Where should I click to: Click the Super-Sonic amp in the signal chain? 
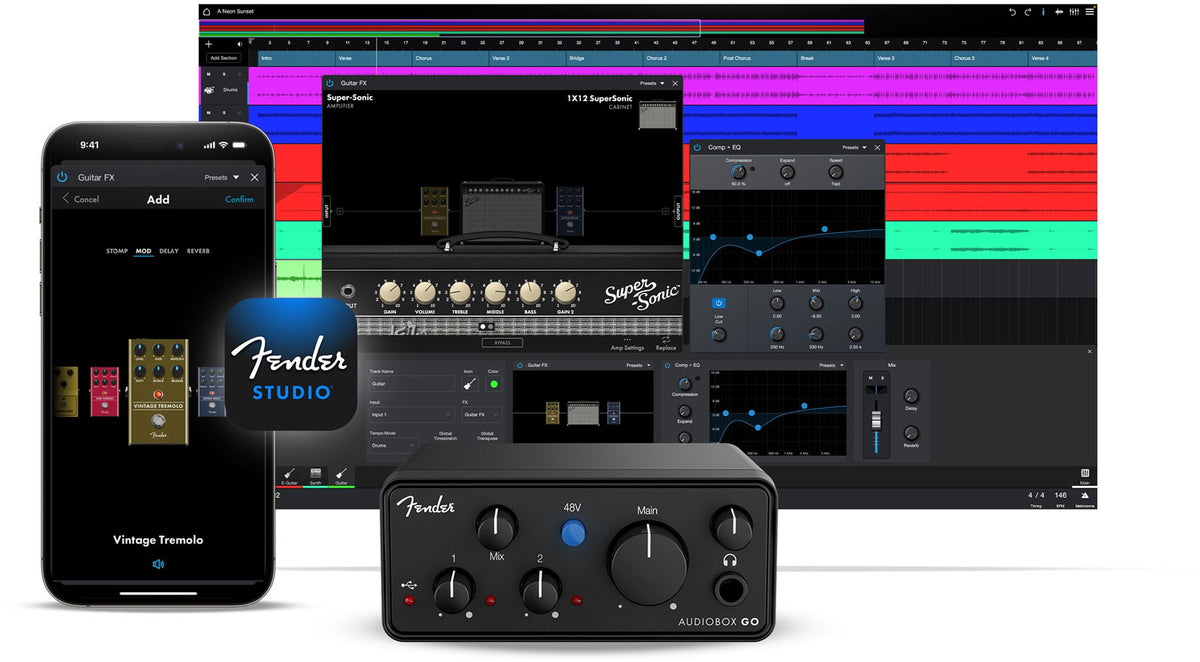[x=502, y=207]
